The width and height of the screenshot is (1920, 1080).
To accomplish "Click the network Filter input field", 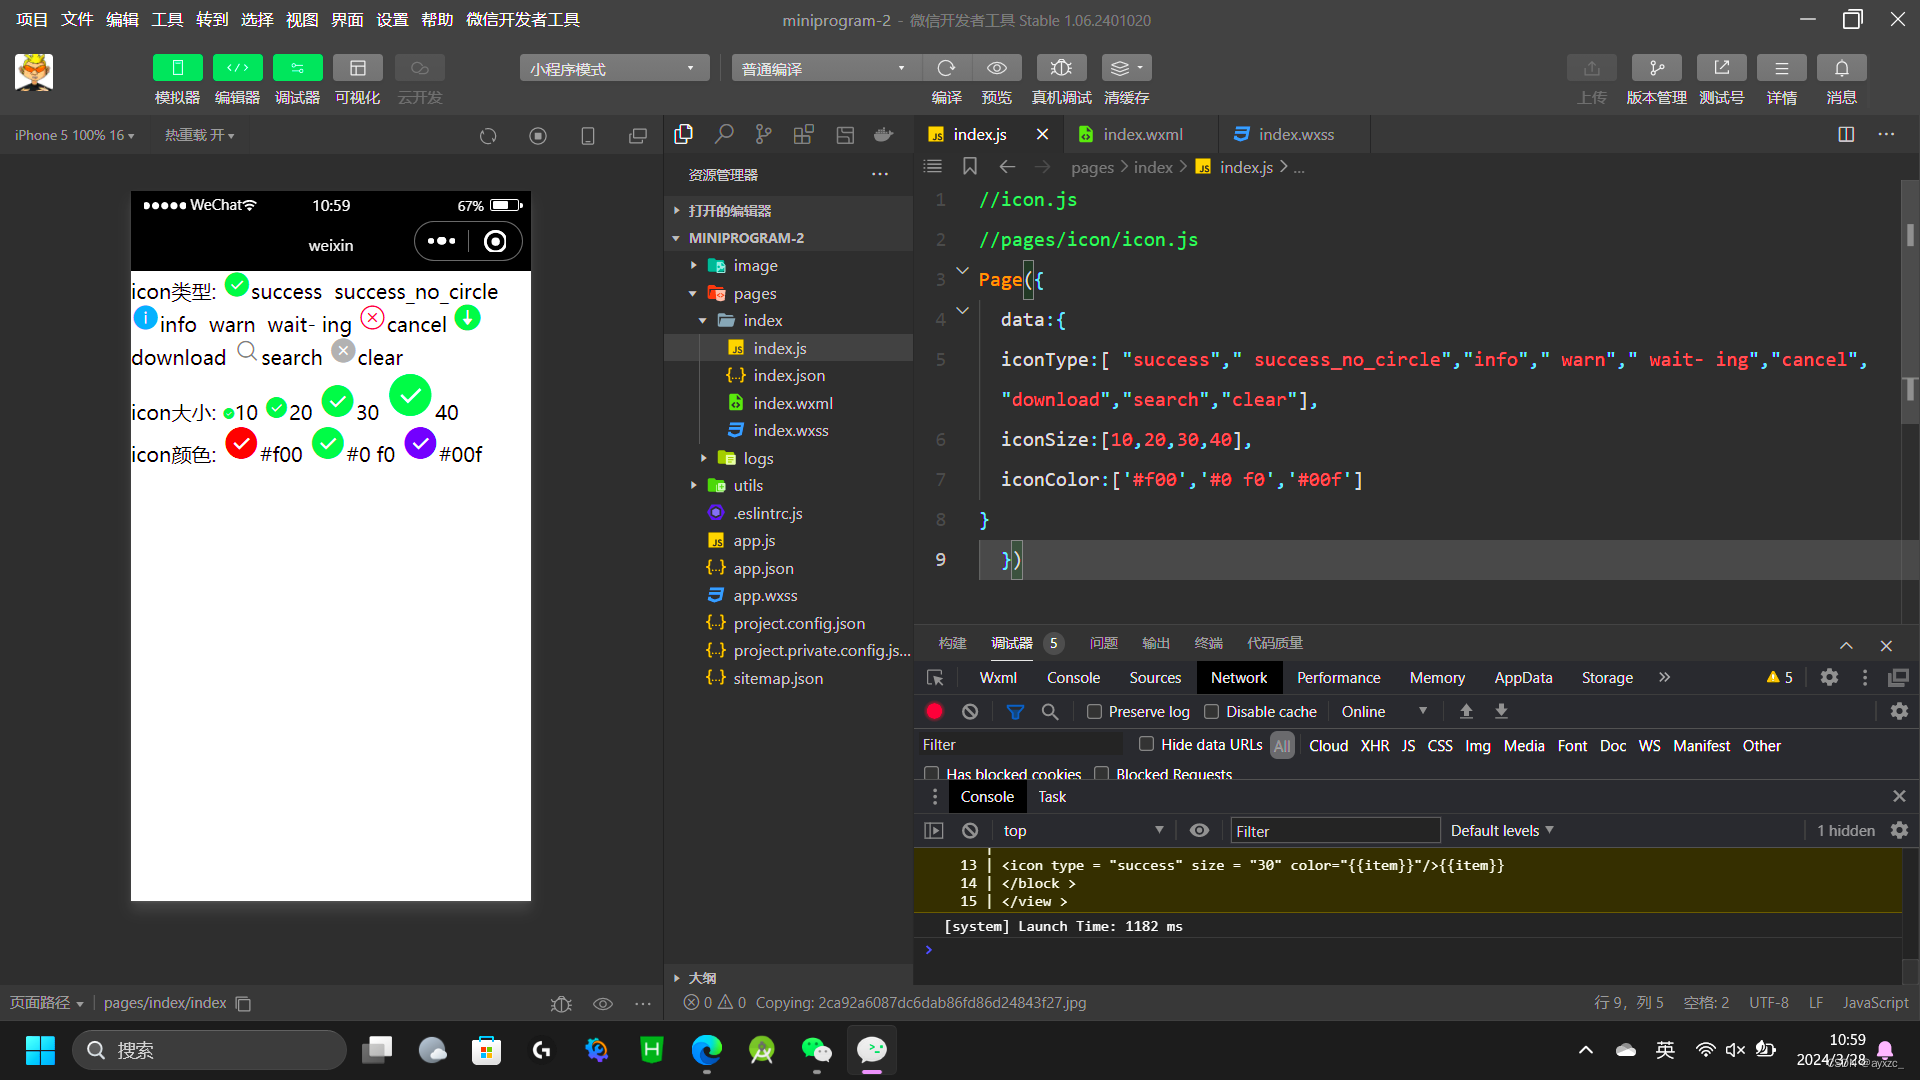I will 1020,745.
